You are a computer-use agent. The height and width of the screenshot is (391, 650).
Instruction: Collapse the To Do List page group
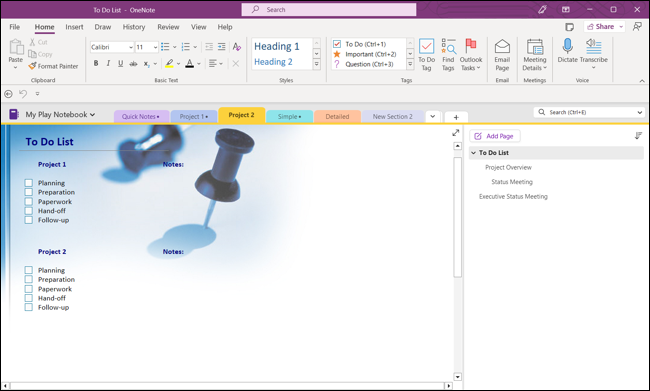click(x=473, y=153)
